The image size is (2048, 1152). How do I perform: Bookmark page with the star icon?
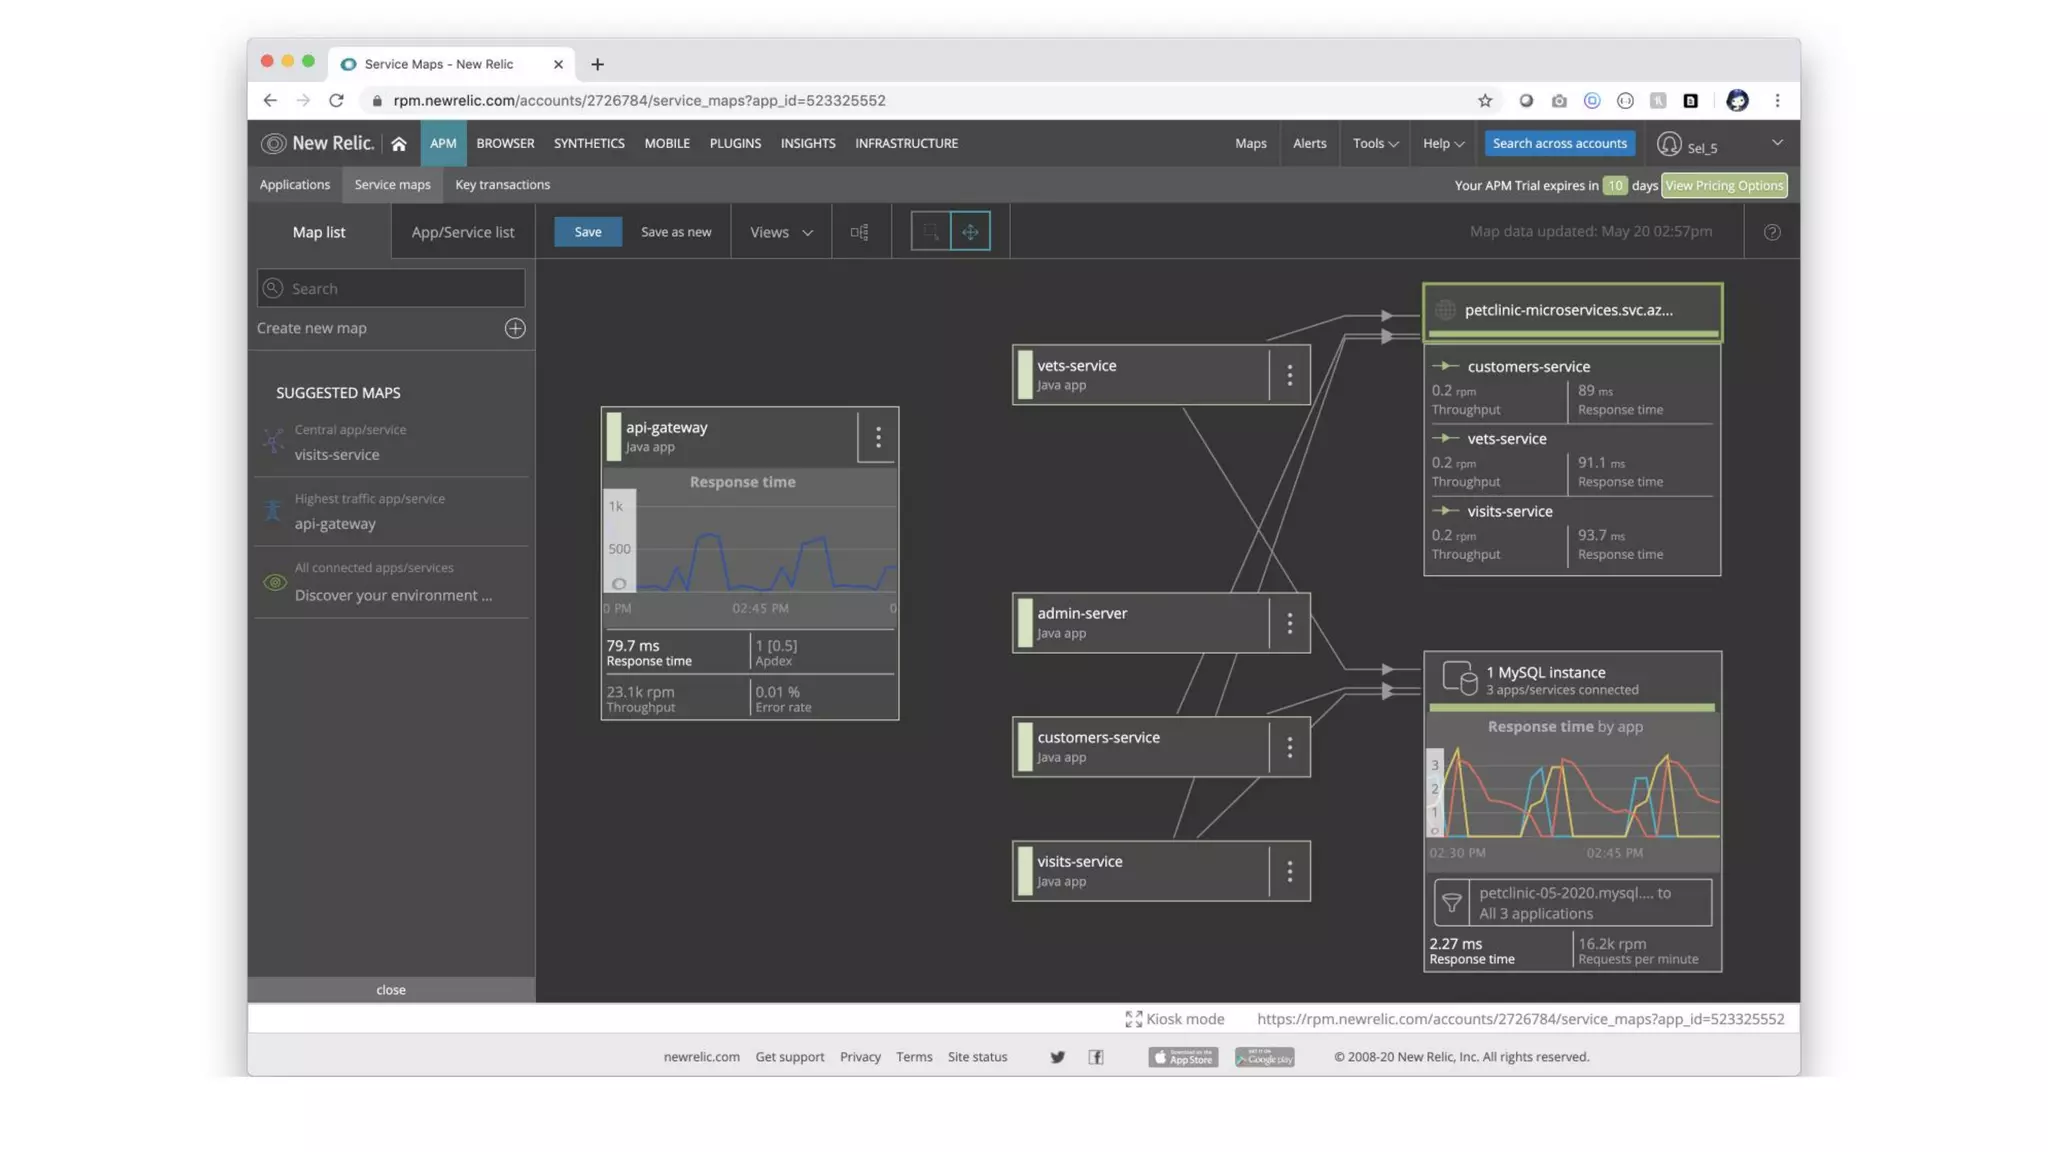click(1485, 101)
